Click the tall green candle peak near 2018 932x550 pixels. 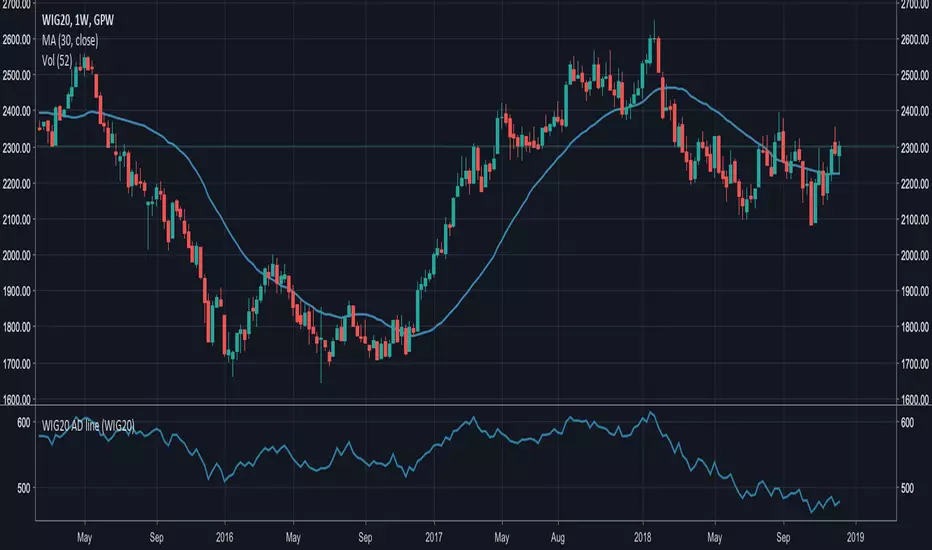coord(650,49)
